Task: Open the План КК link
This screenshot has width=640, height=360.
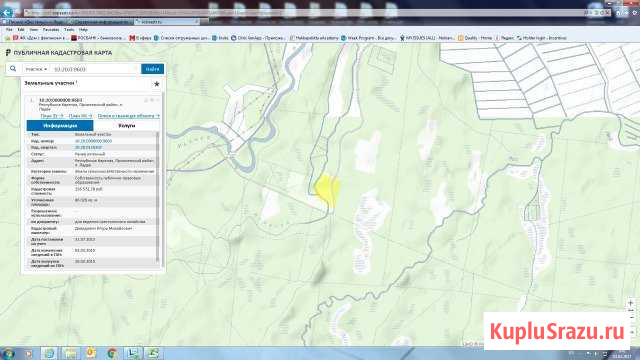Action: pyautogui.click(x=80, y=116)
